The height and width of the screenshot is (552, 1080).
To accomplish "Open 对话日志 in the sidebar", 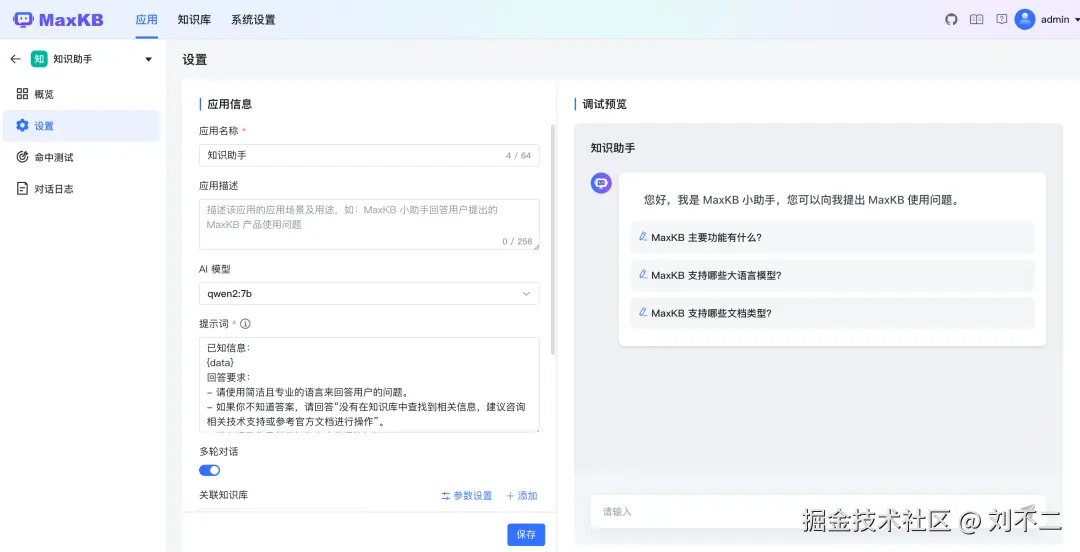I will [81, 189].
